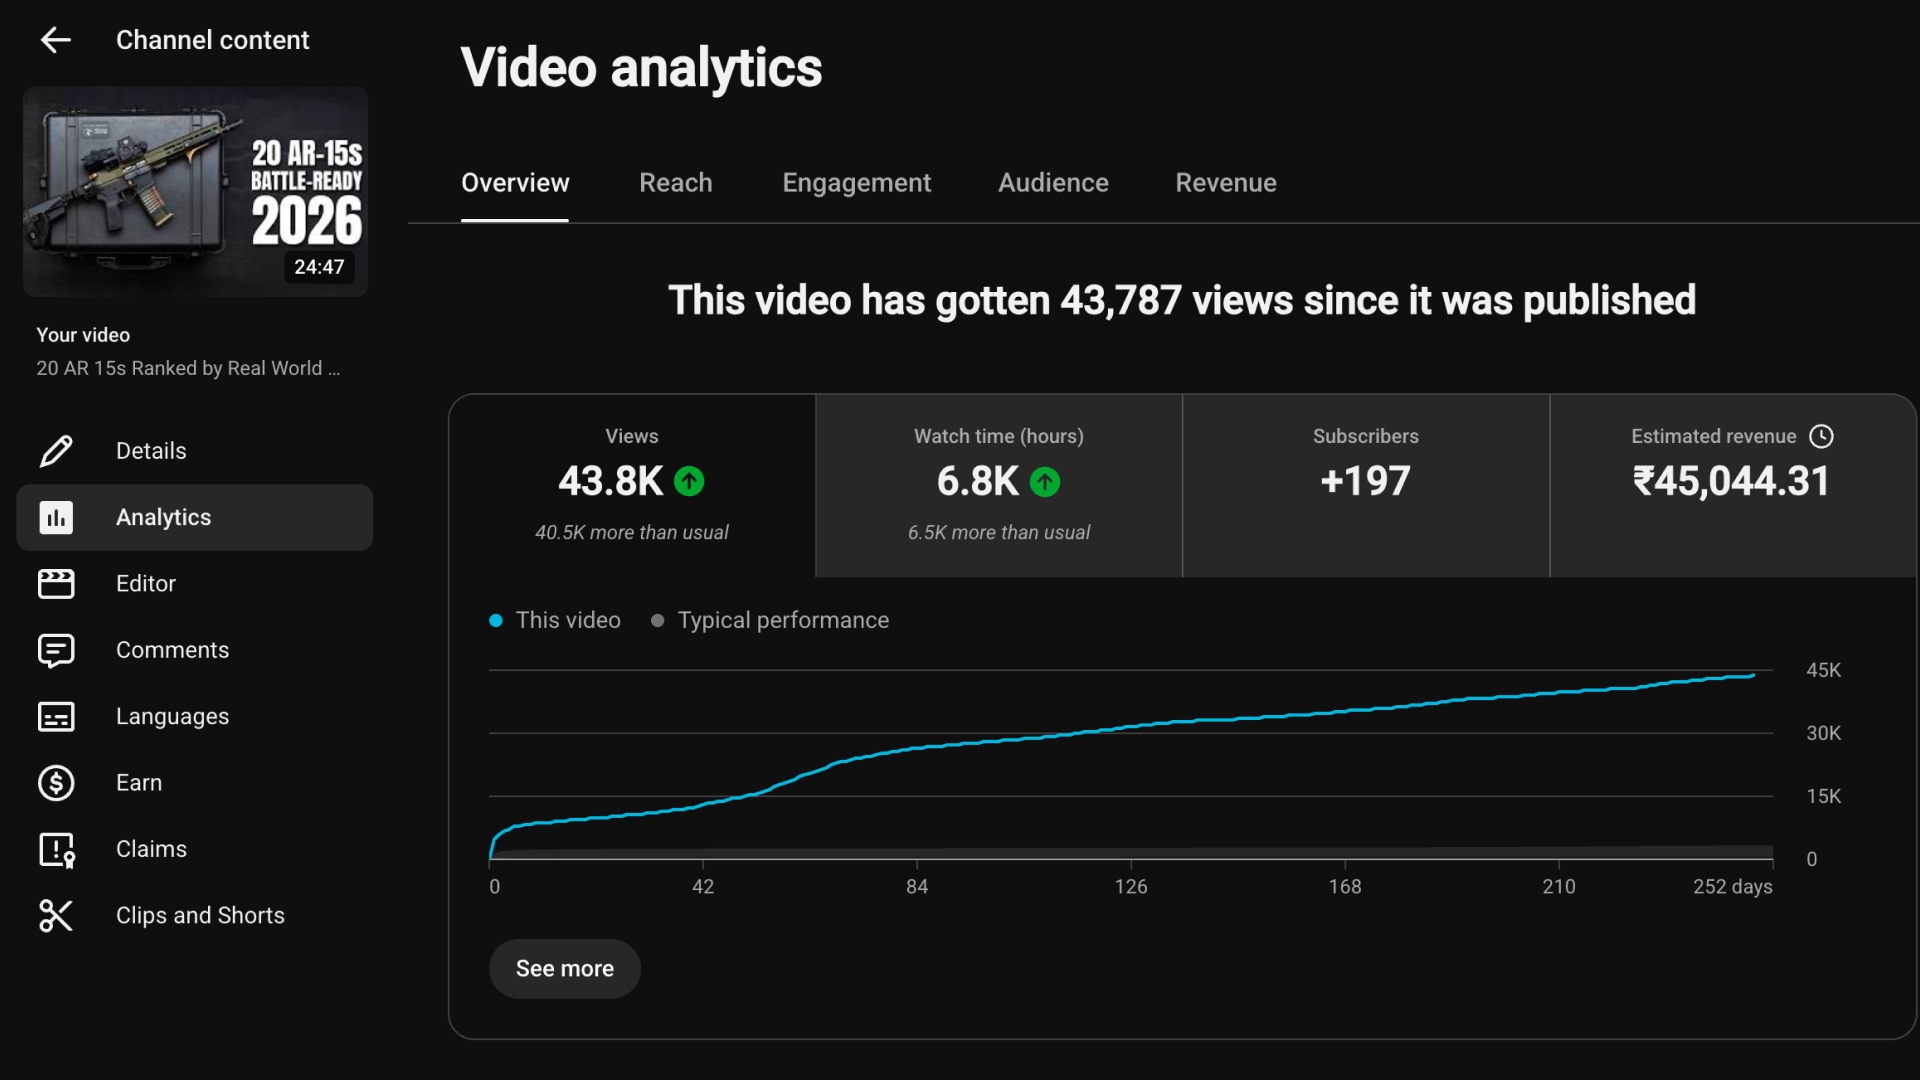Viewport: 1920px width, 1080px height.
Task: Click the back arrow to Channel content
Action: (x=56, y=40)
